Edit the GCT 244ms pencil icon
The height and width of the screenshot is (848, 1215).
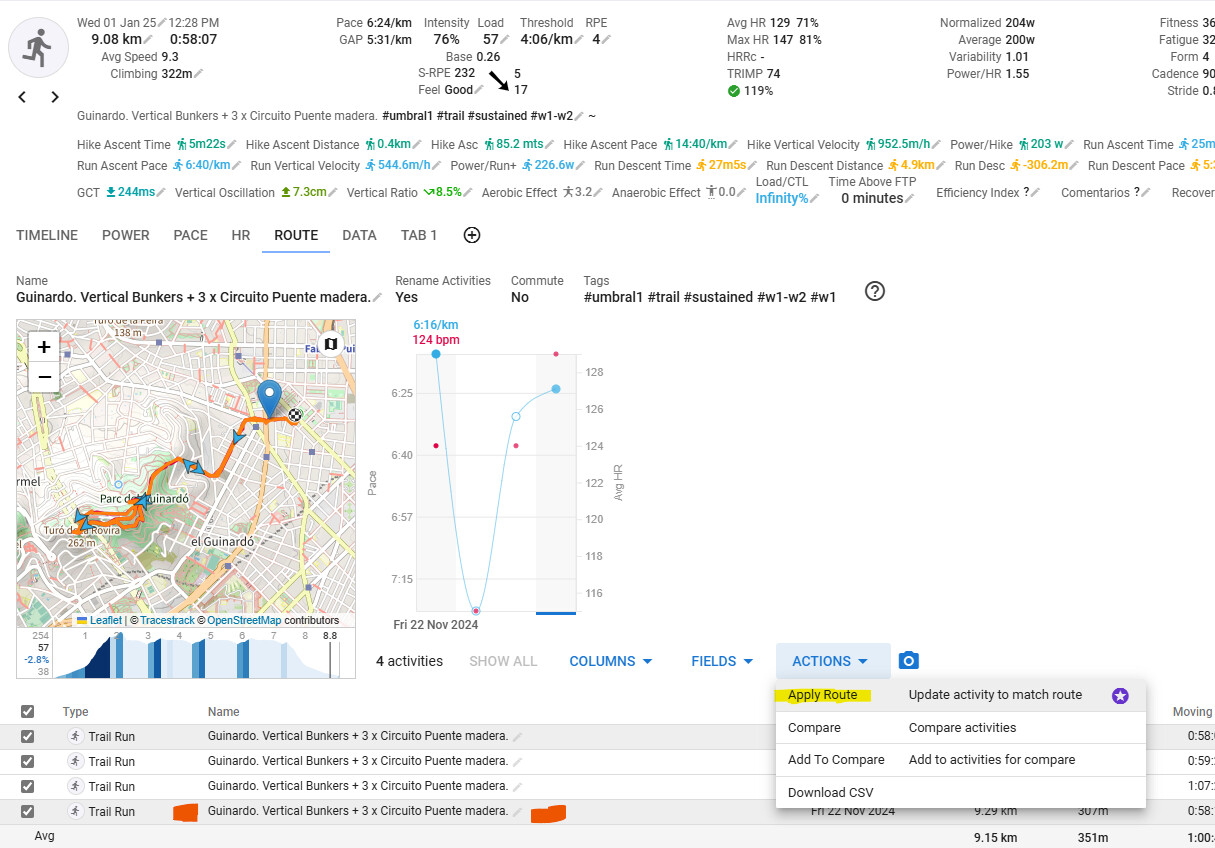coord(162,193)
